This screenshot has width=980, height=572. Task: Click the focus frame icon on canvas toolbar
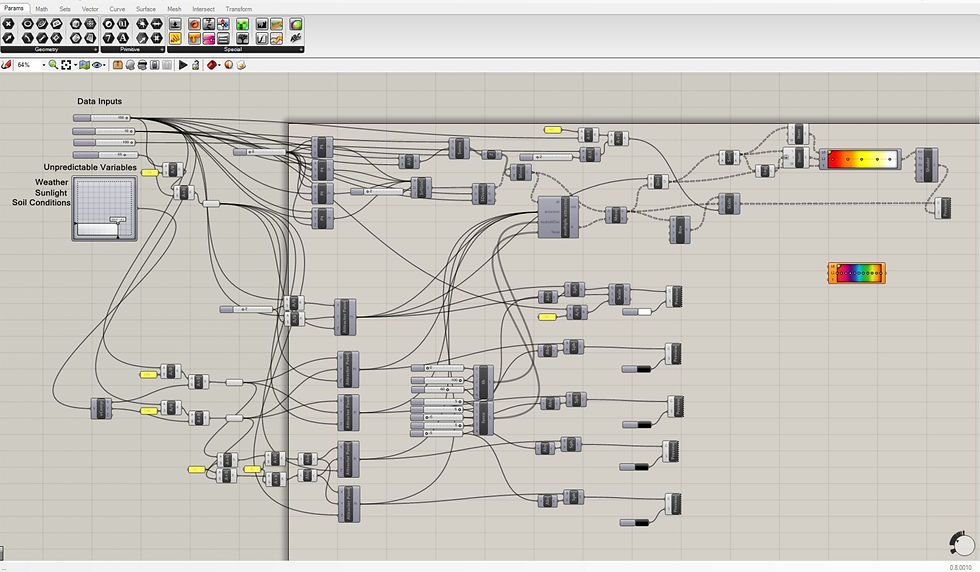click(66, 65)
